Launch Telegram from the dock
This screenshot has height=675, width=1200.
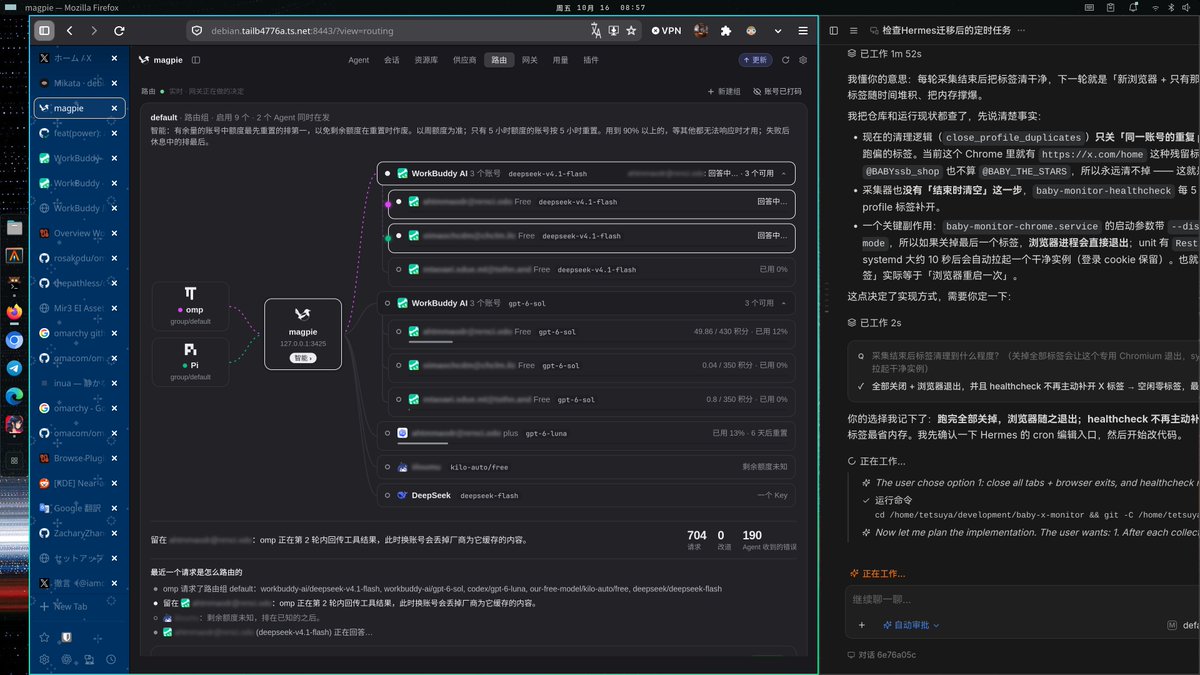(x=14, y=368)
